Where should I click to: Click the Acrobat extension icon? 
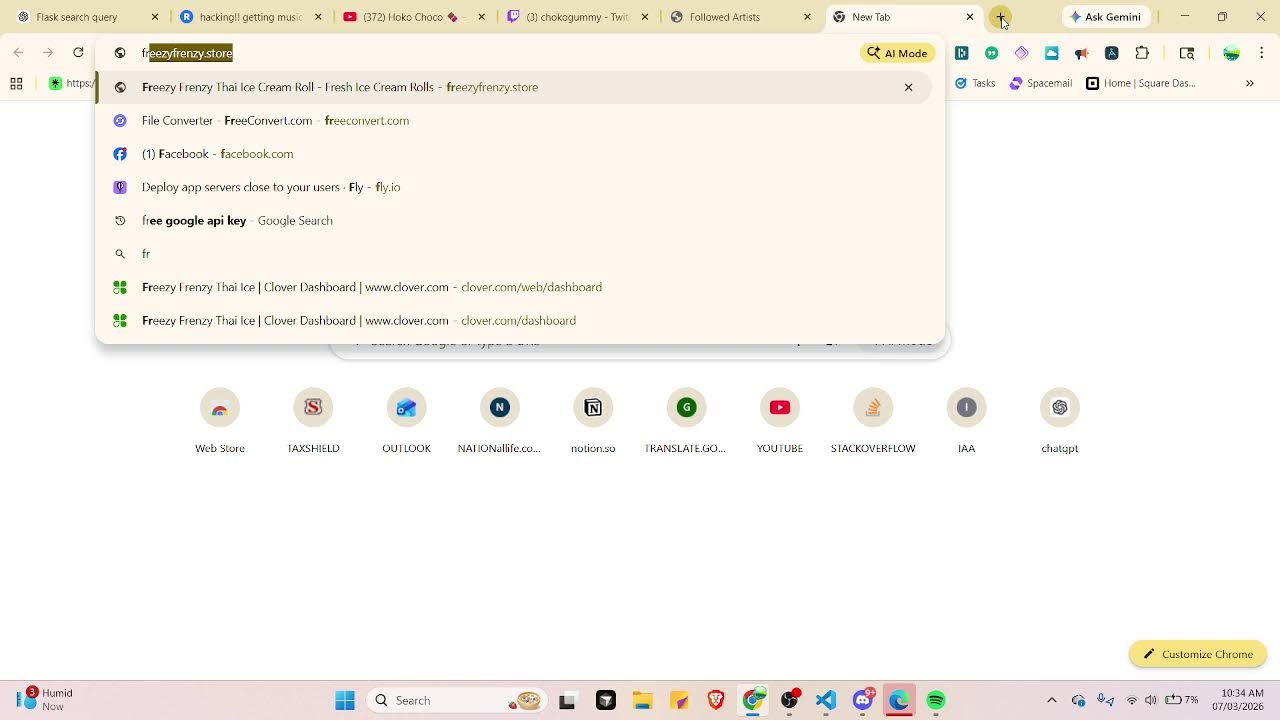1111,53
